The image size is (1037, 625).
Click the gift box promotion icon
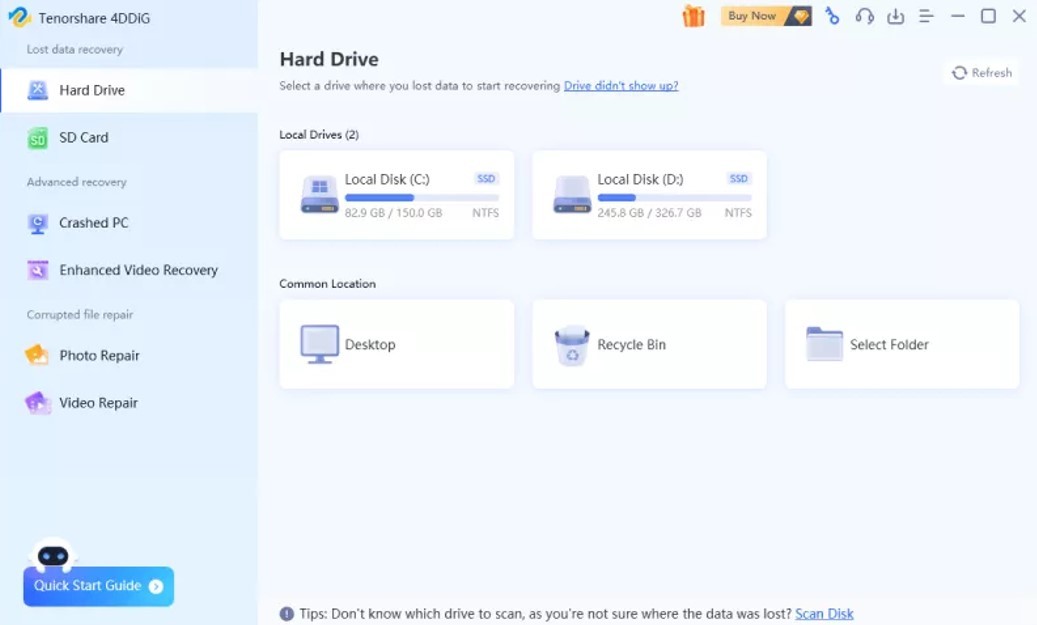click(693, 16)
